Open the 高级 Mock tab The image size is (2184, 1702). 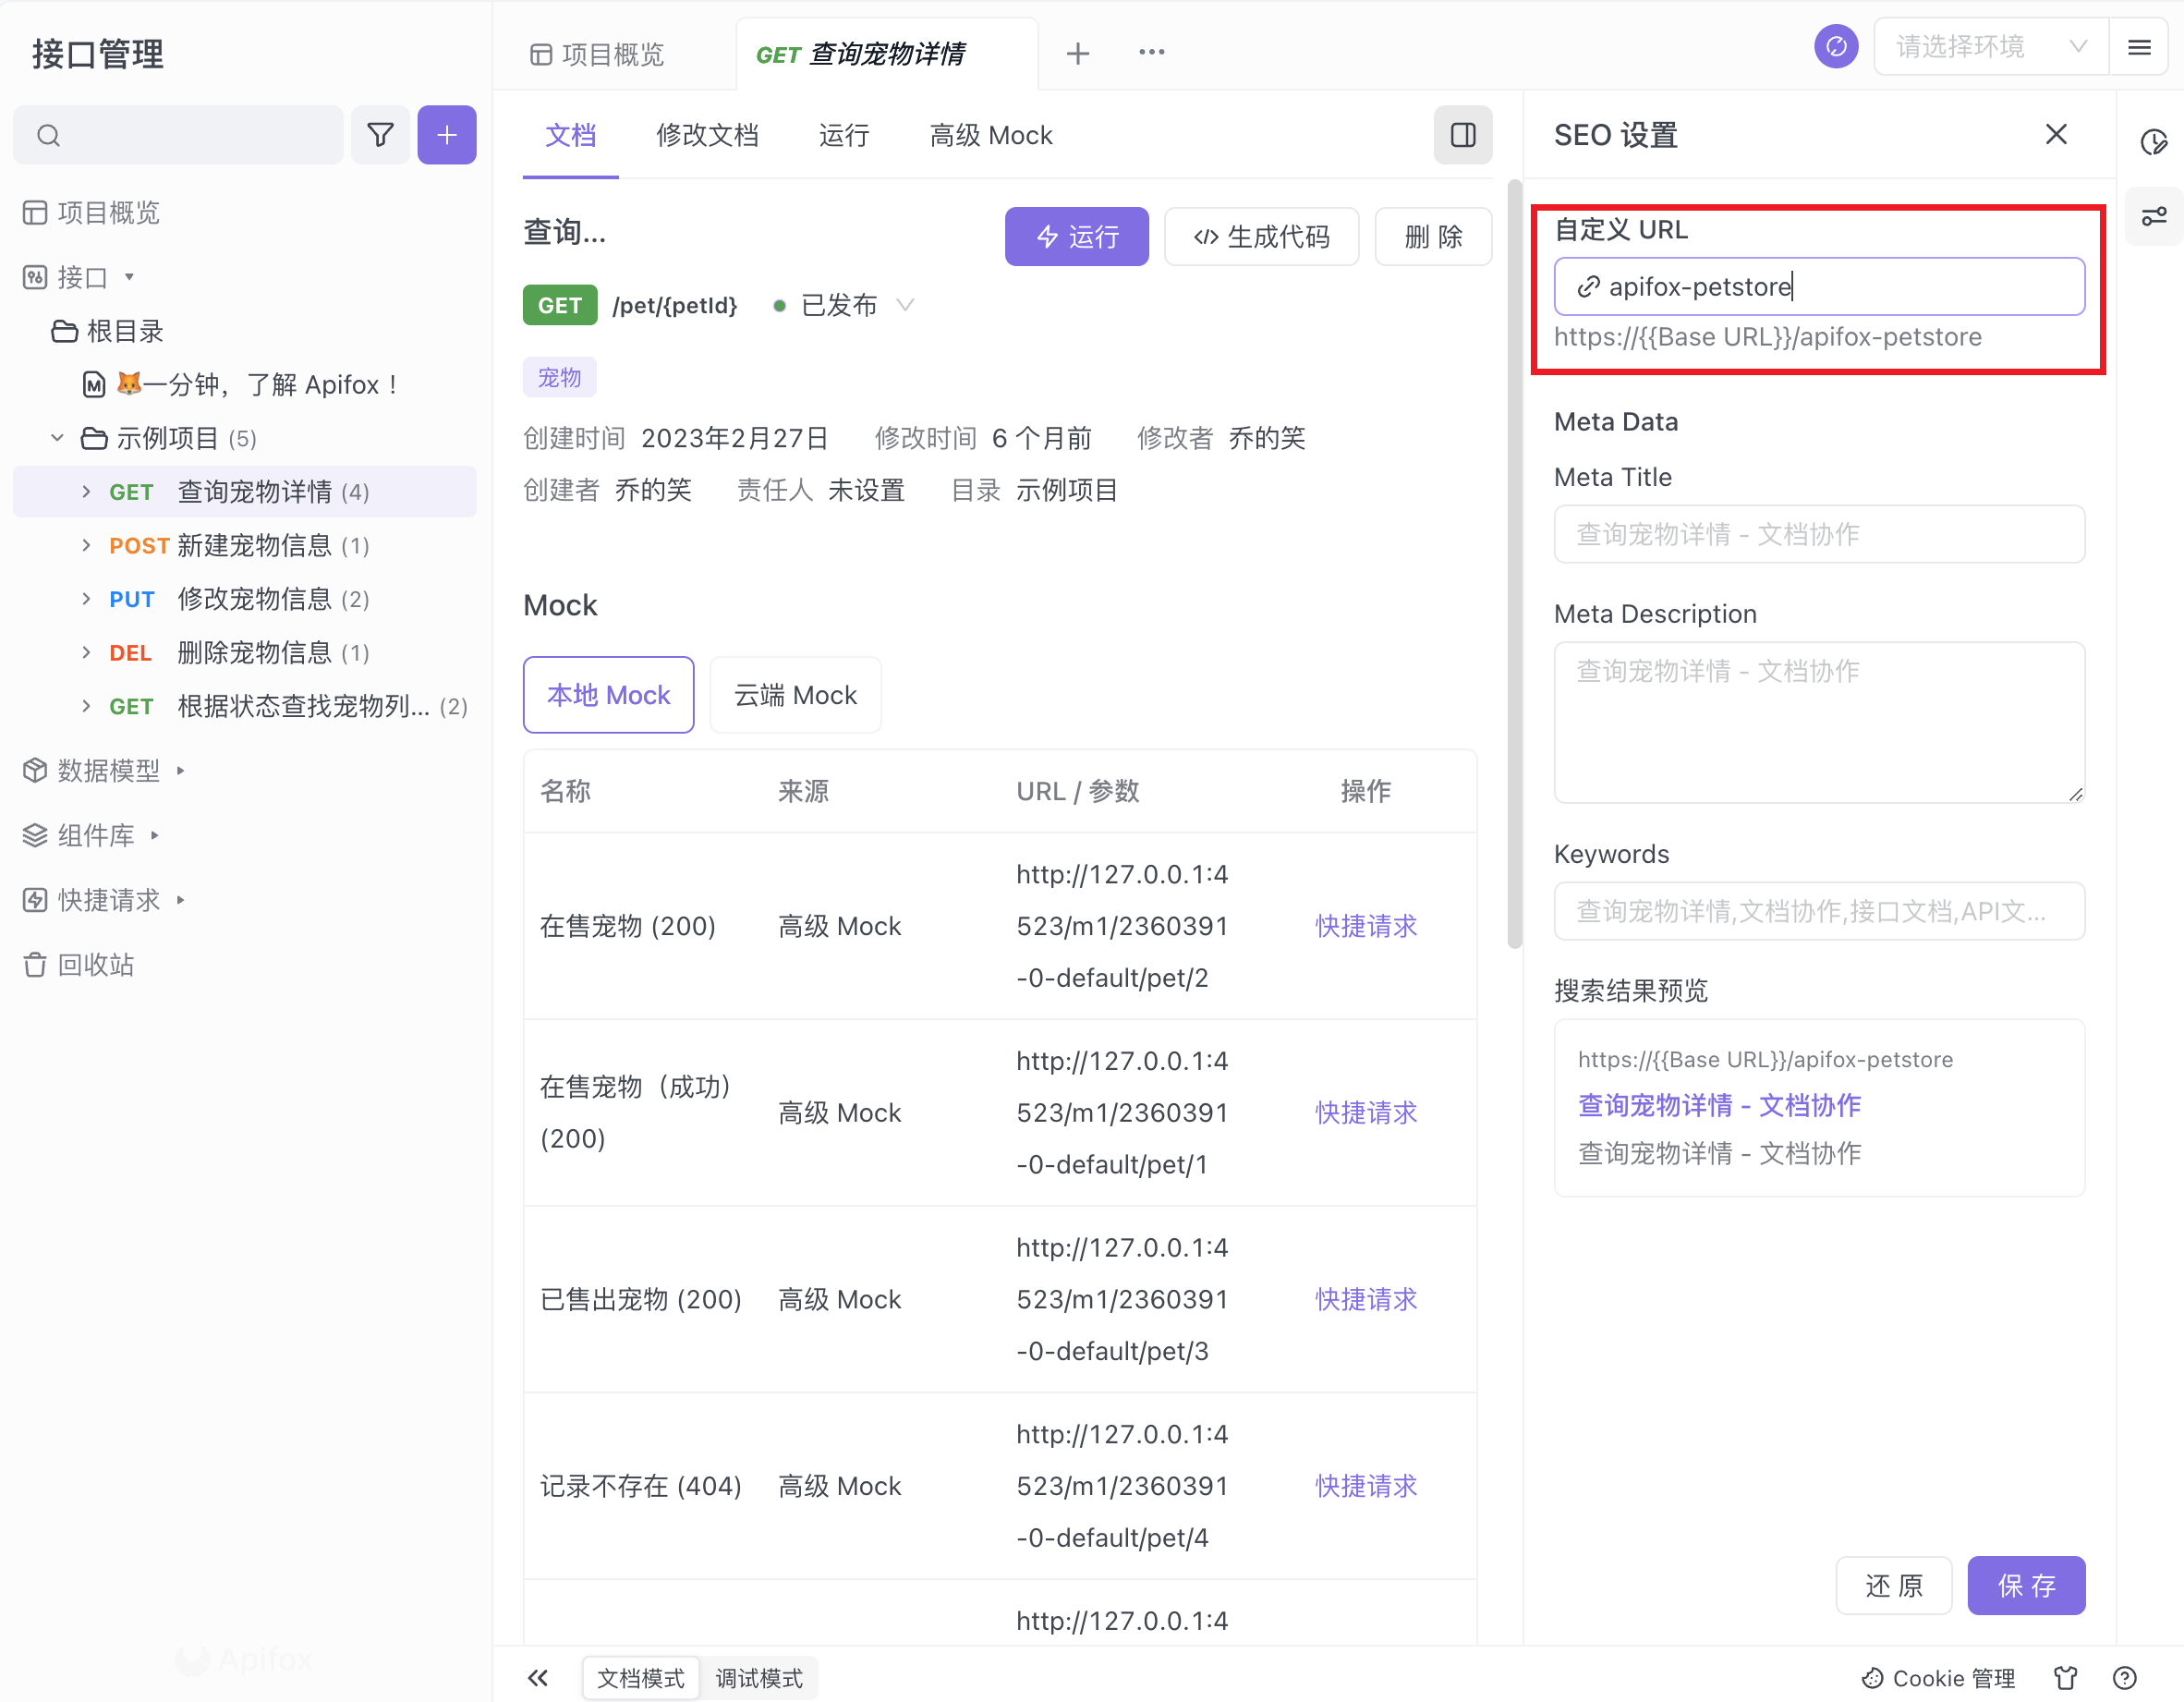(990, 135)
